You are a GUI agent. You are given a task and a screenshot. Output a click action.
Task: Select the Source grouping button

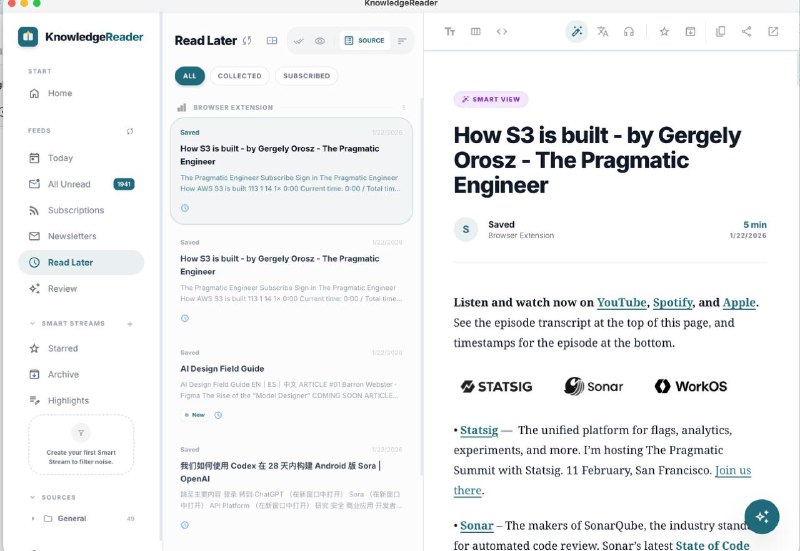tap(364, 40)
